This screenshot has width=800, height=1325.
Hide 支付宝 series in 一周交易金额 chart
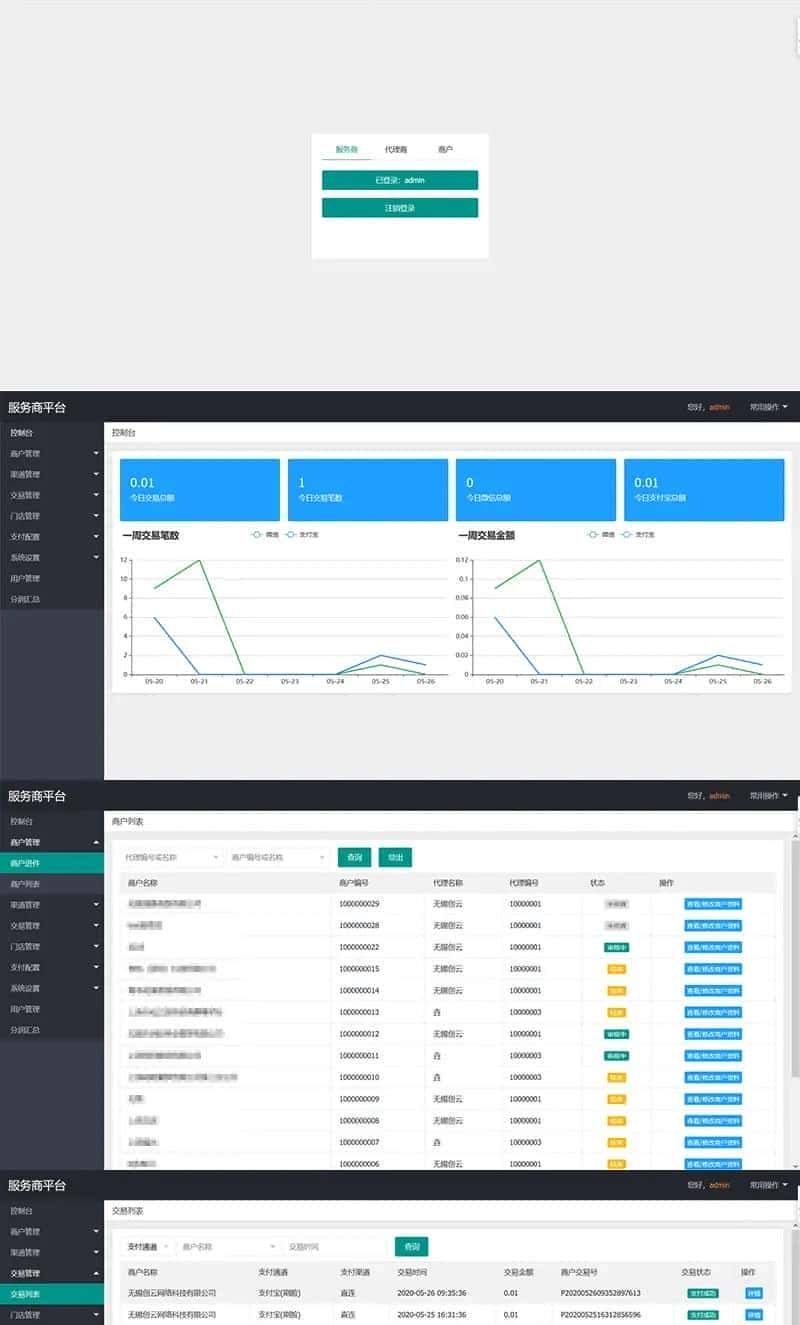click(x=638, y=535)
